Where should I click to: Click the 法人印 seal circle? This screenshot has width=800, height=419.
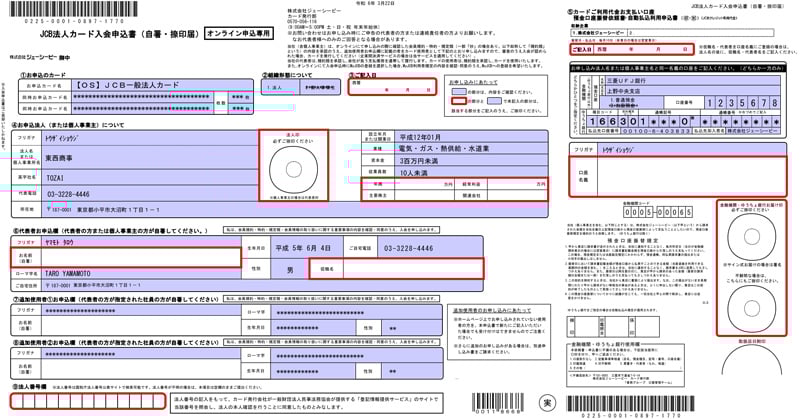click(x=293, y=169)
